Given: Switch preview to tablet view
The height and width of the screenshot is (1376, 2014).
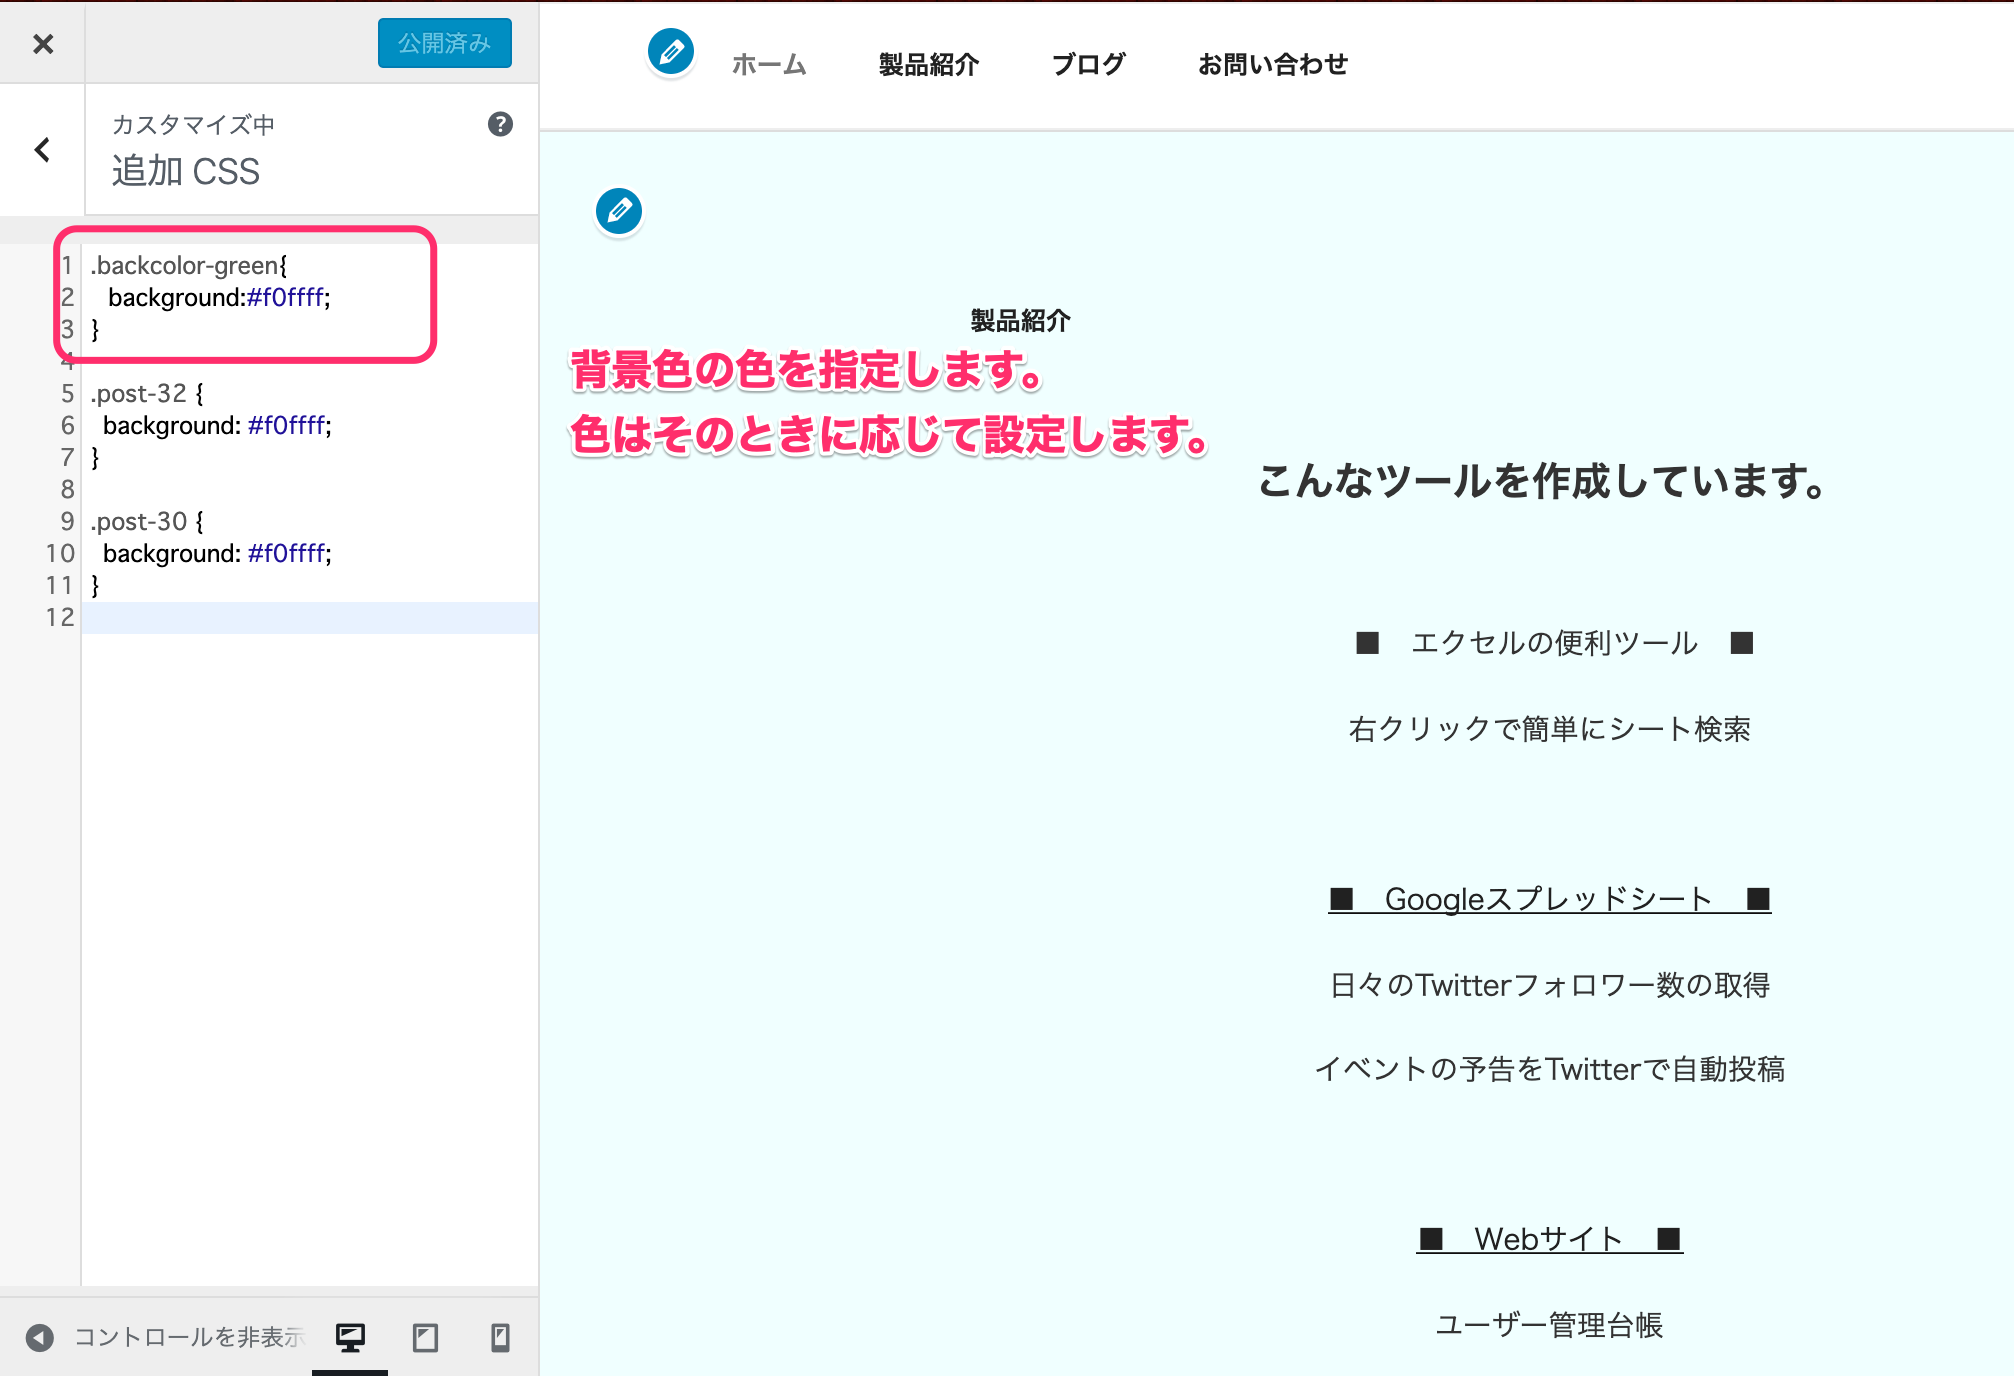Looking at the screenshot, I should click(x=425, y=1335).
